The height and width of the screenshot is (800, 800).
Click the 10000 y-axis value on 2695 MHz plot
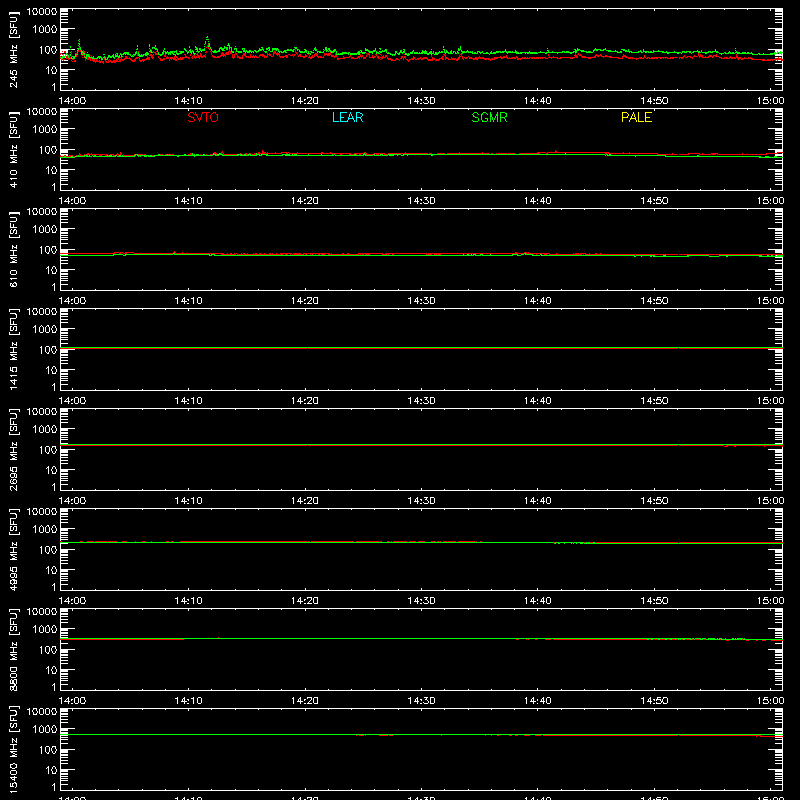(x=42, y=412)
